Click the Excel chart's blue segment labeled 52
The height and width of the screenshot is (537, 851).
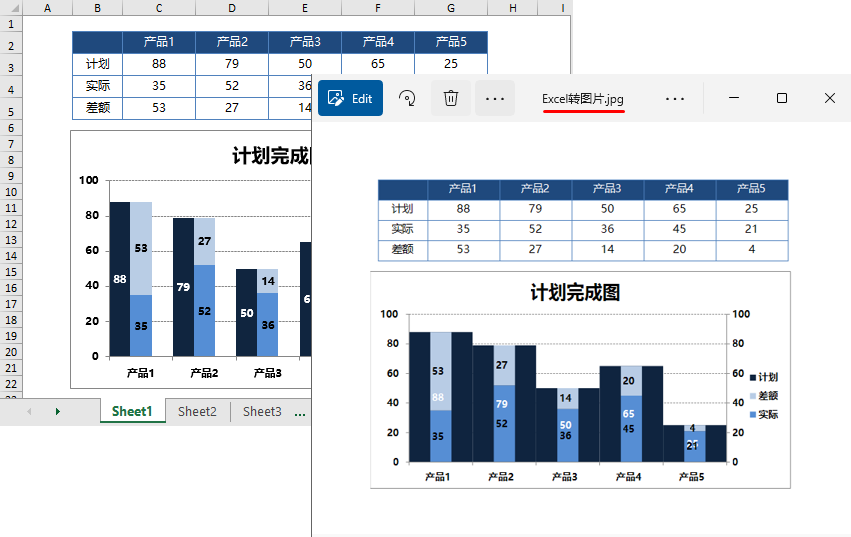pos(205,311)
